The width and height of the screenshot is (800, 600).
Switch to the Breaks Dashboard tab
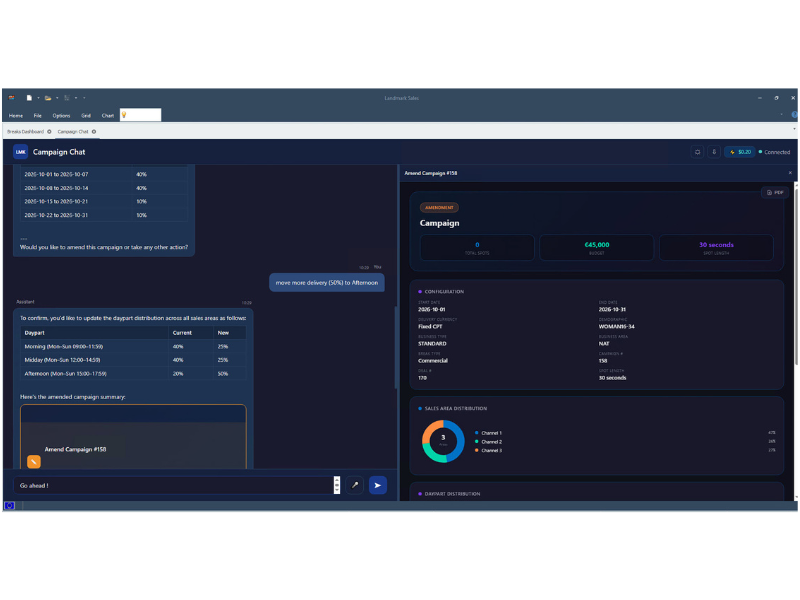point(26,132)
